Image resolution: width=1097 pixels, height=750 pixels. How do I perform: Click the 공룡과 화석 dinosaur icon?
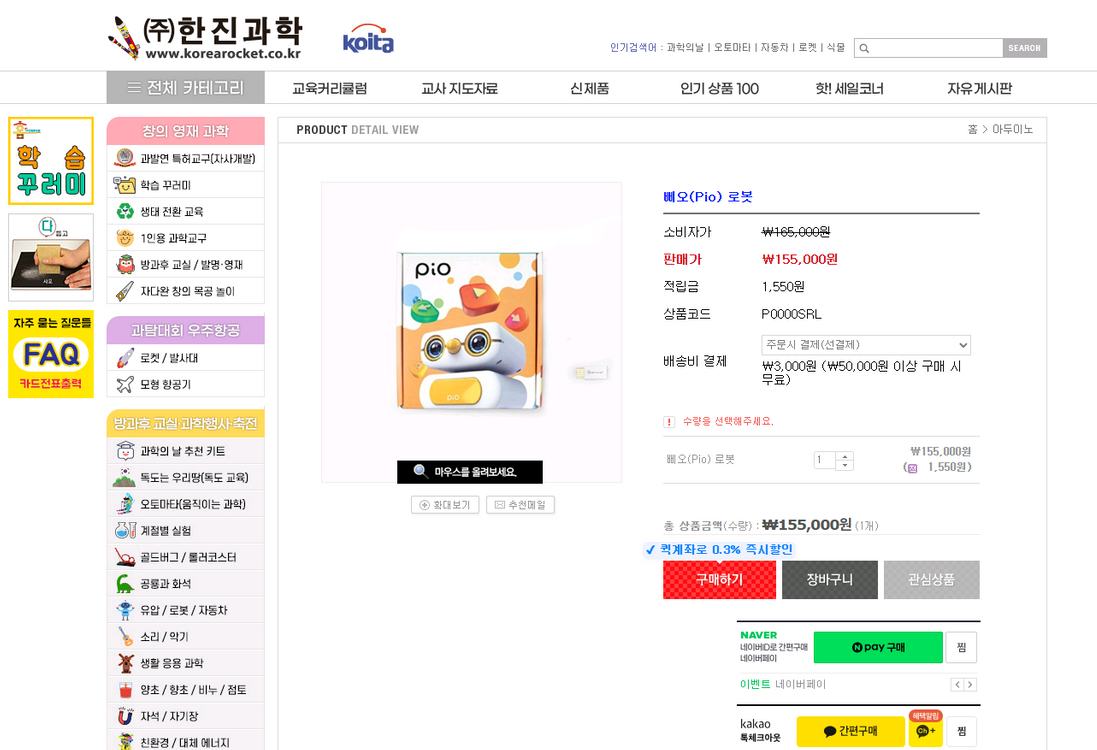tap(125, 583)
